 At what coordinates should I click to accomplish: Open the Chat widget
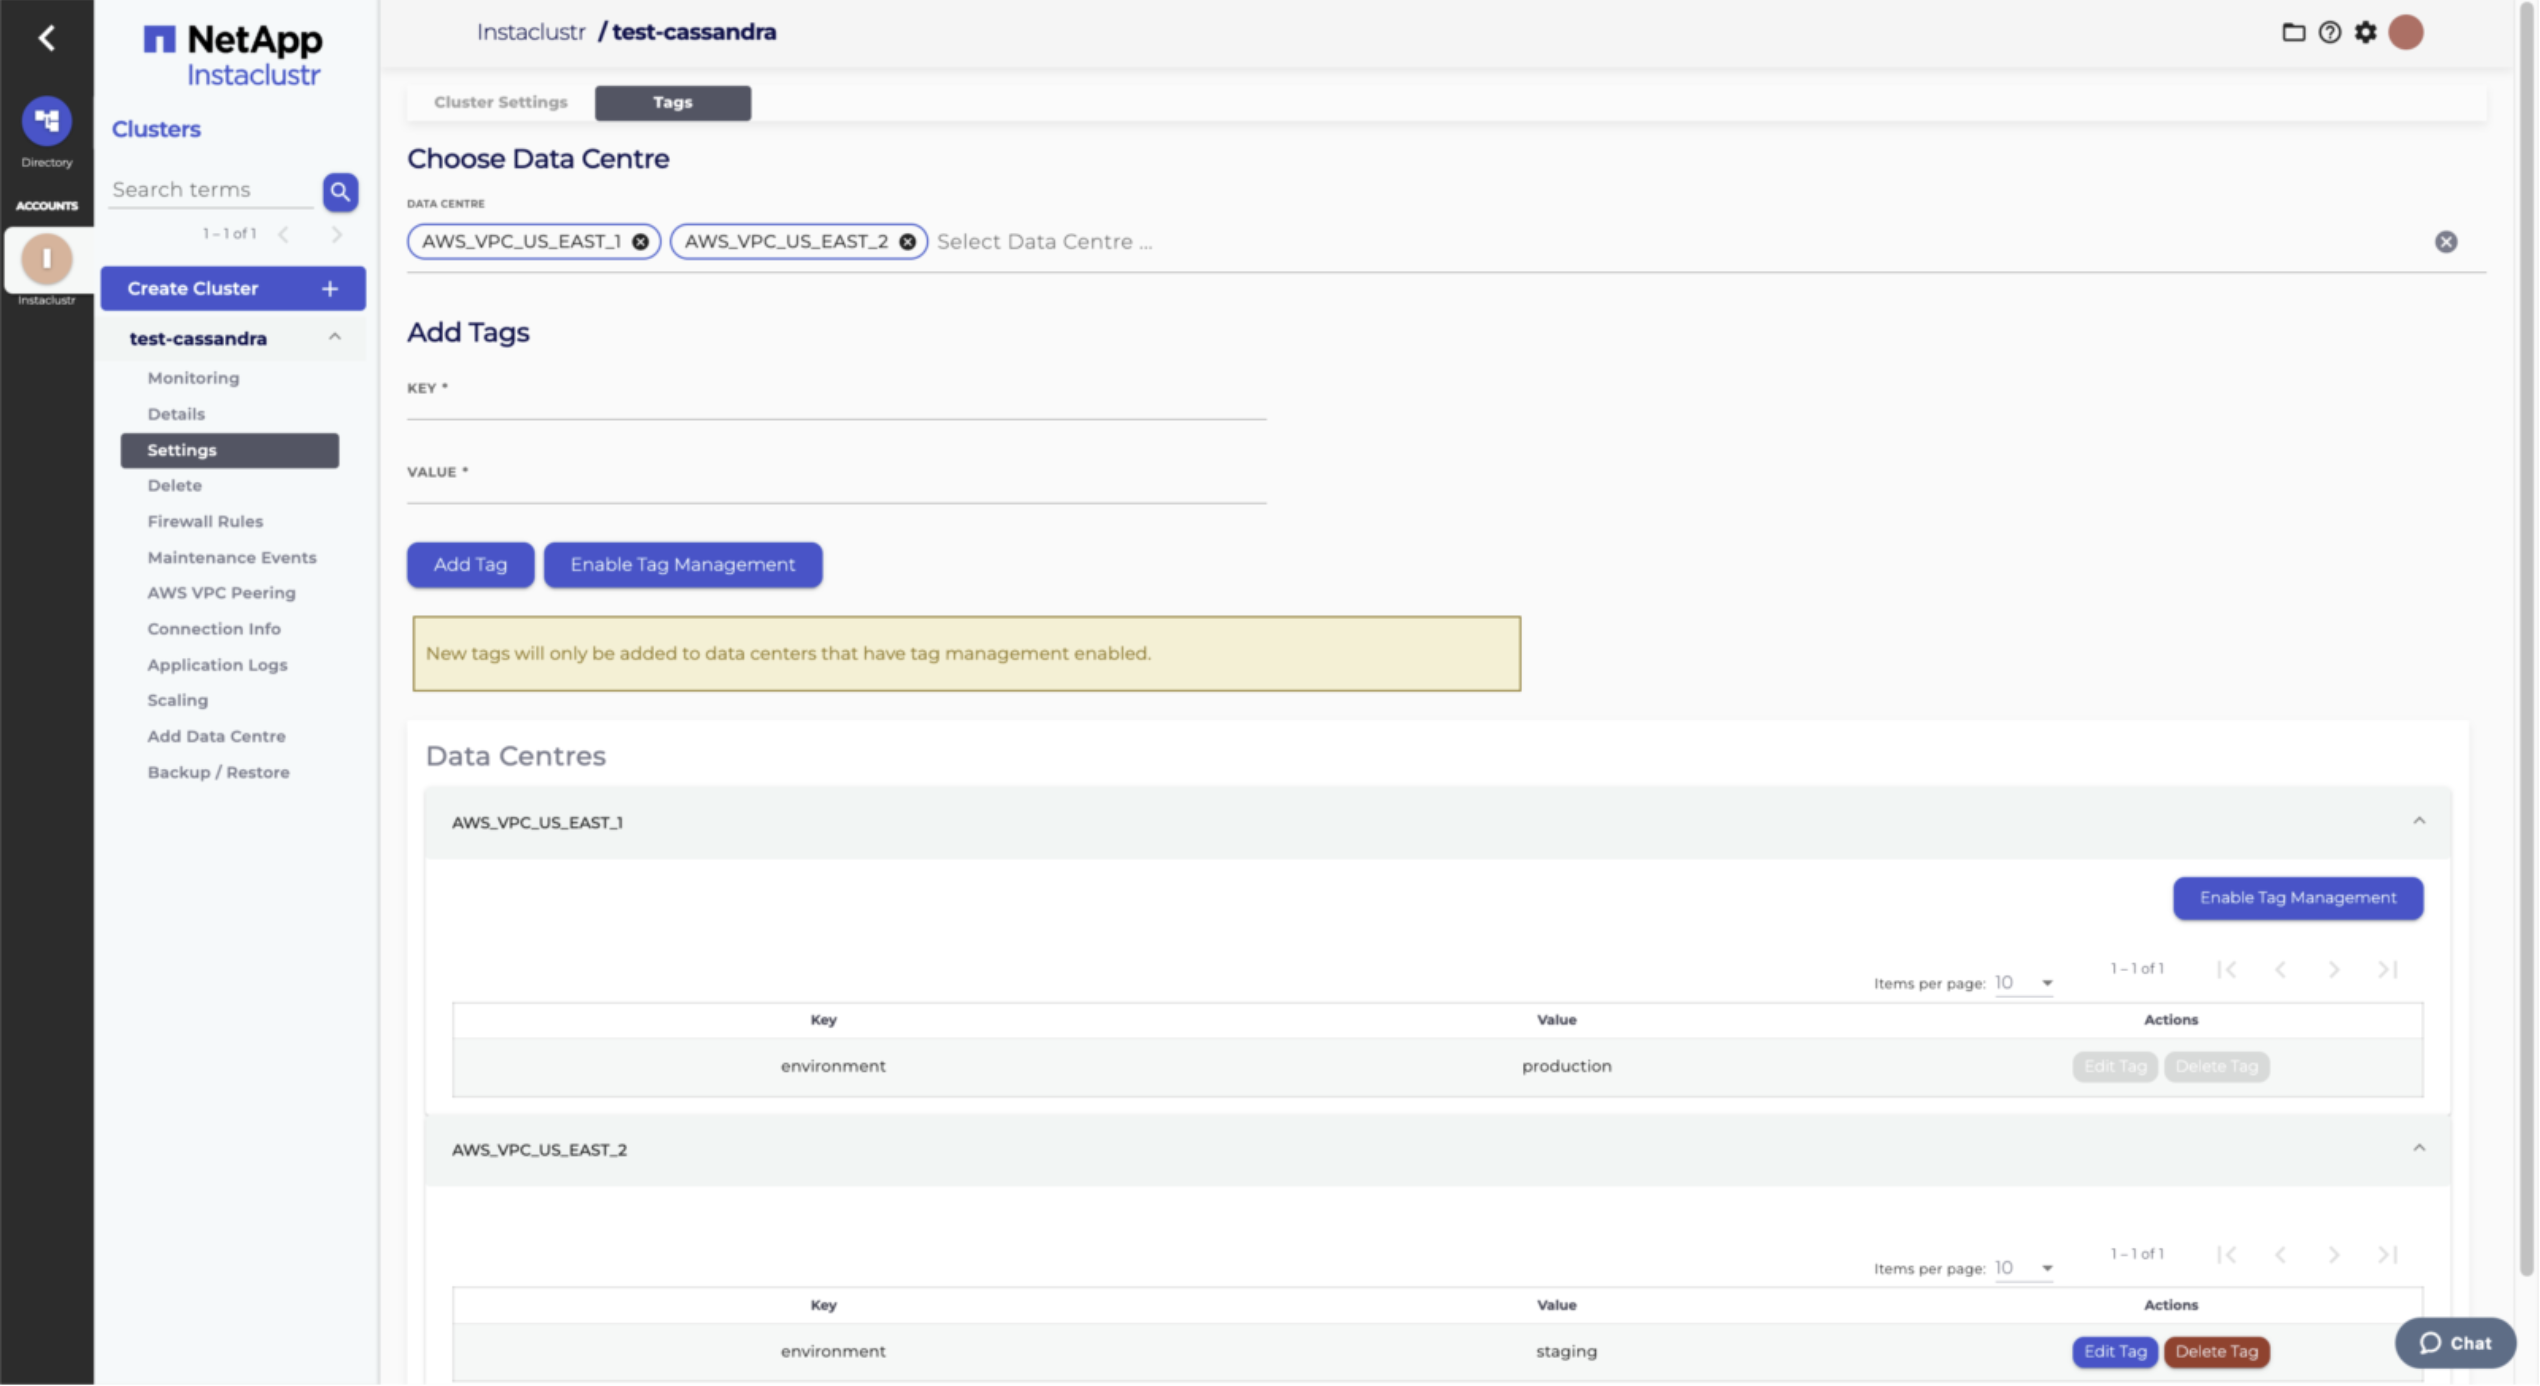coord(2455,1343)
